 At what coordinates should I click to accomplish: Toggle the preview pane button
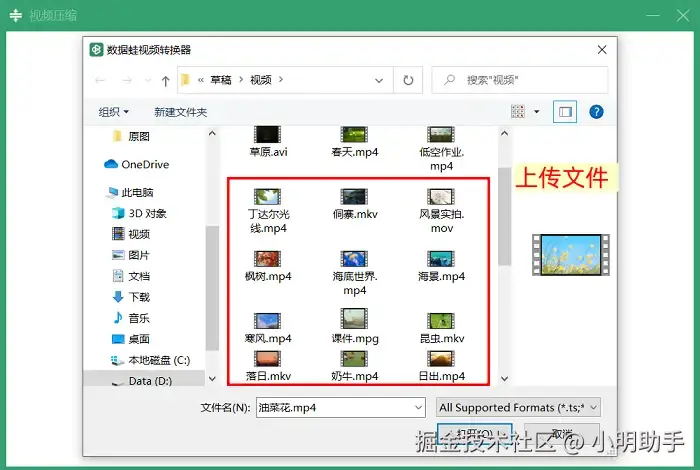pyautogui.click(x=565, y=112)
